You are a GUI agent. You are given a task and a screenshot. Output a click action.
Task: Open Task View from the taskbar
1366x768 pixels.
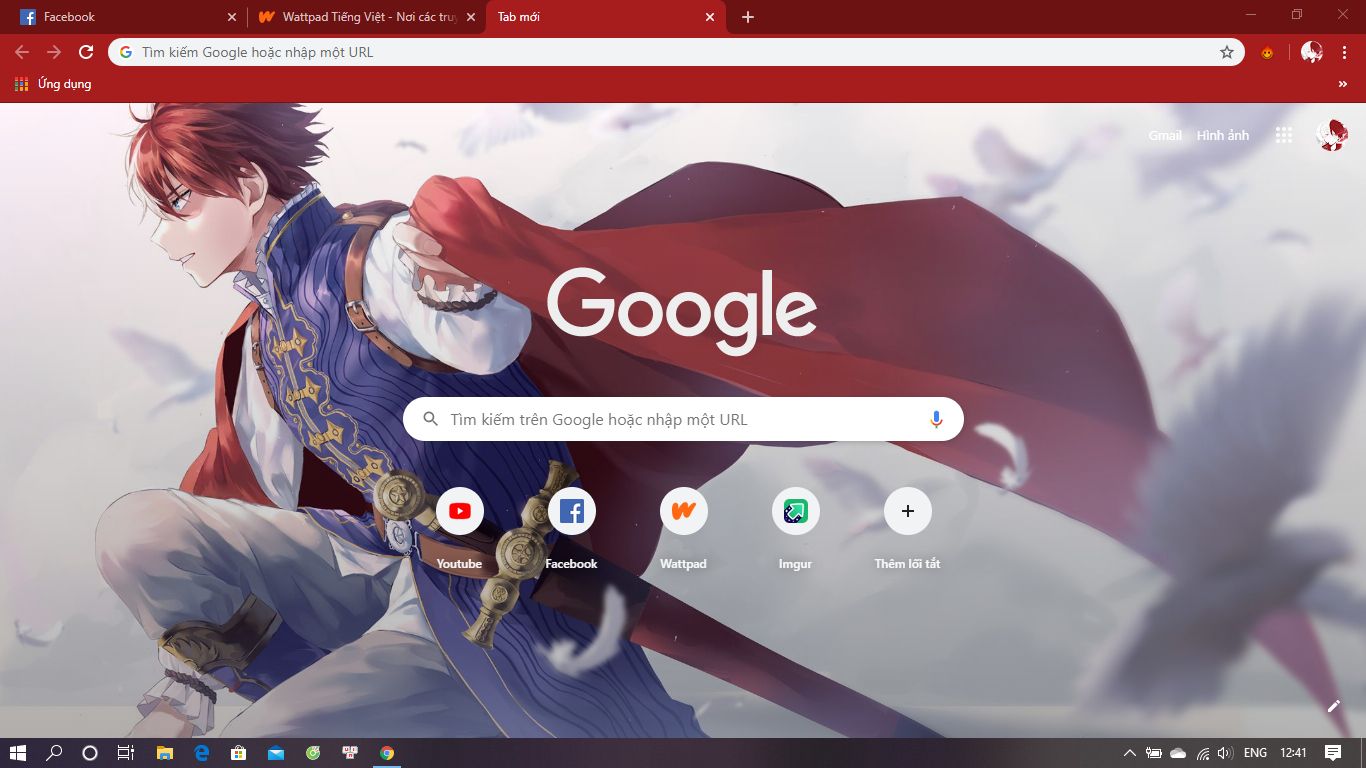point(125,753)
